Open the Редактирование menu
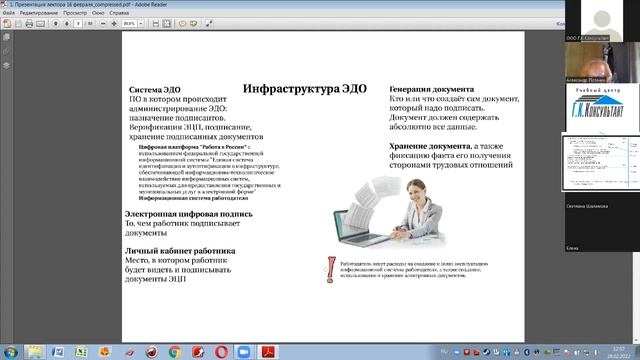640x360 pixels. [x=39, y=13]
